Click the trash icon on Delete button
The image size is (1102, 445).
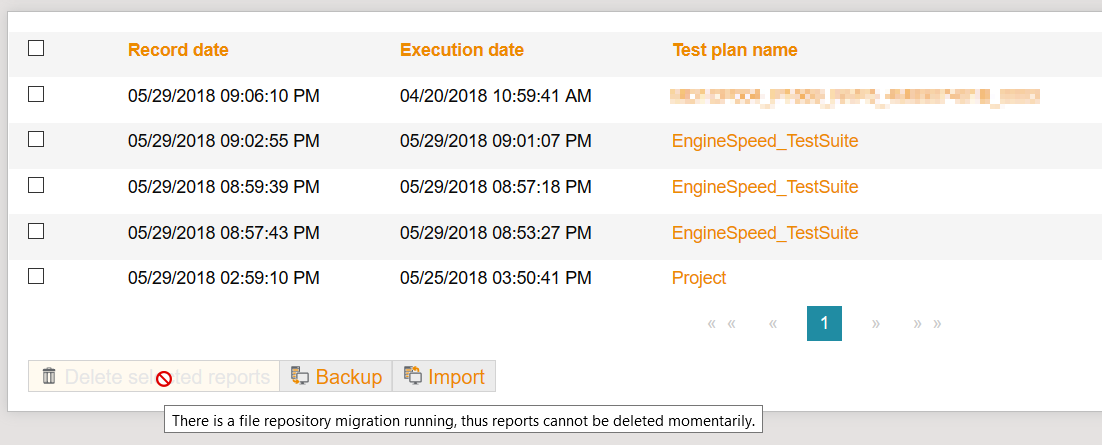tap(49, 377)
